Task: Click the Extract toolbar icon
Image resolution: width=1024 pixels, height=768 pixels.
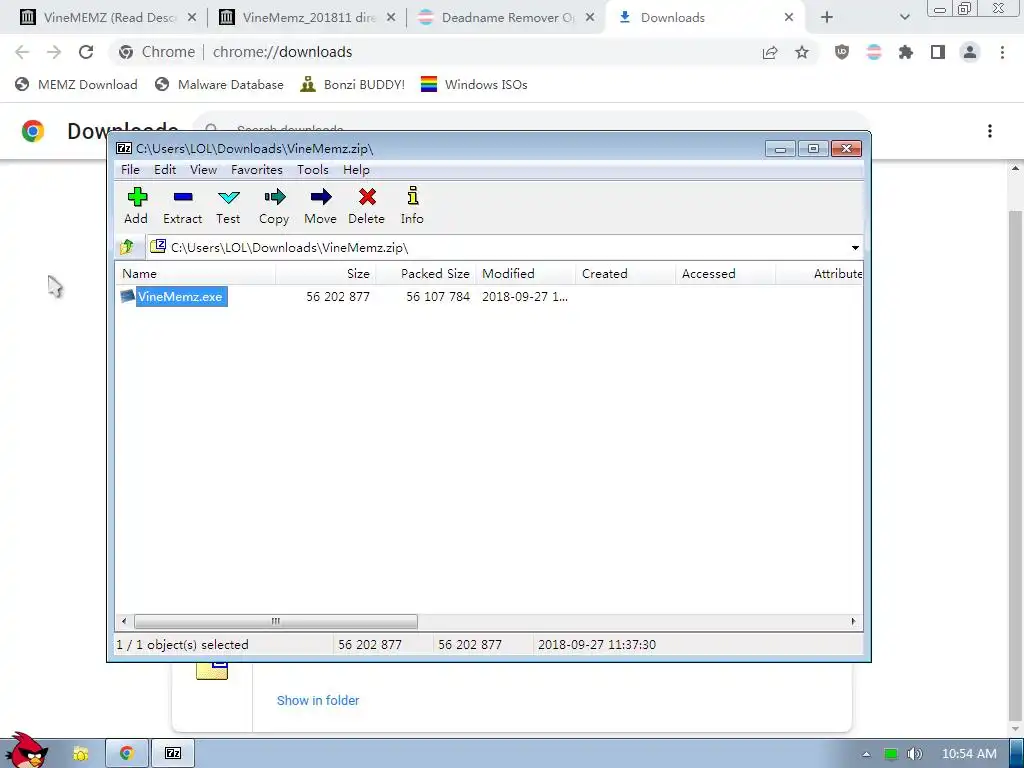Action: click(x=183, y=206)
